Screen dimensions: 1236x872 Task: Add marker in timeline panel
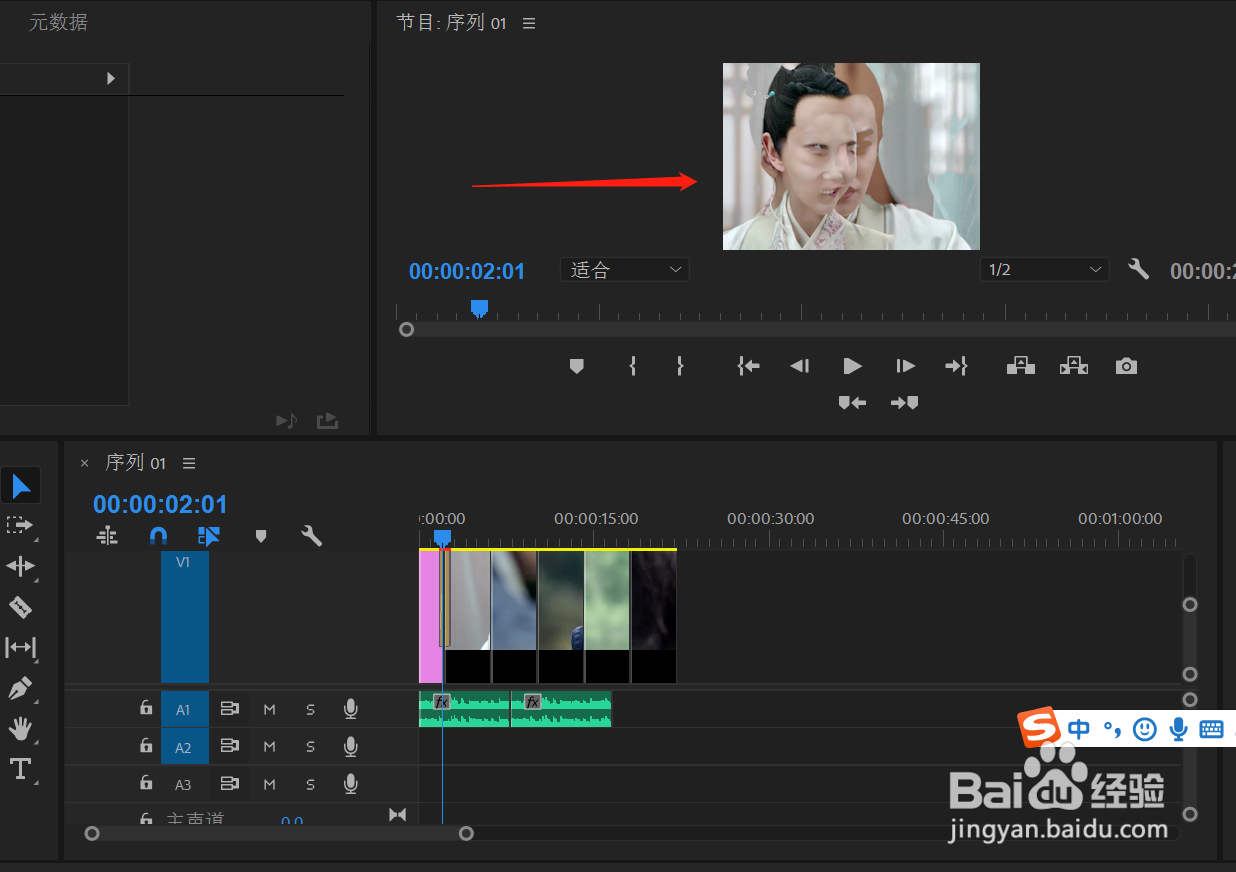(x=261, y=536)
